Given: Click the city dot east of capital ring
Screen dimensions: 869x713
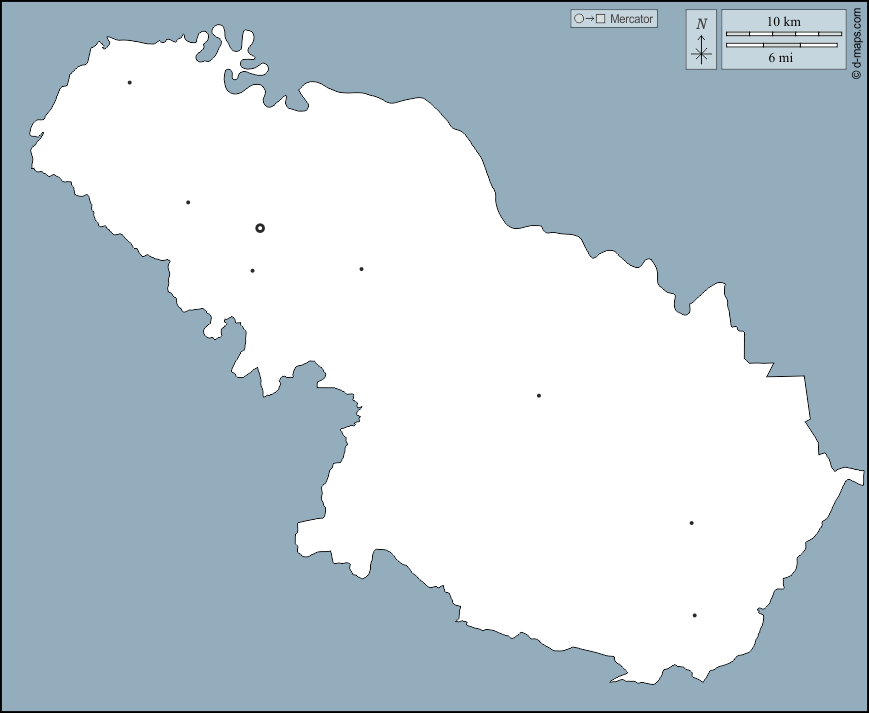Looking at the screenshot, I should 361,268.
